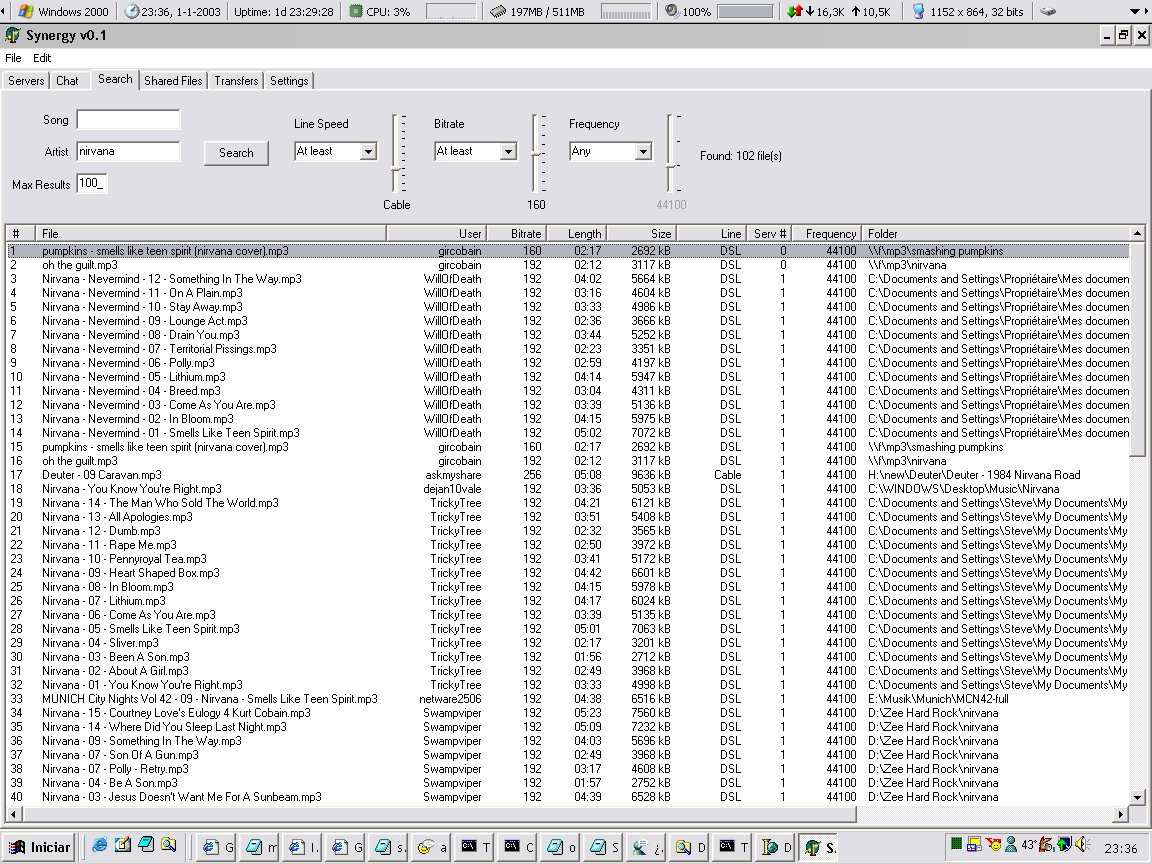1152x864 pixels.
Task: Open the File menu
Action: click(x=13, y=58)
